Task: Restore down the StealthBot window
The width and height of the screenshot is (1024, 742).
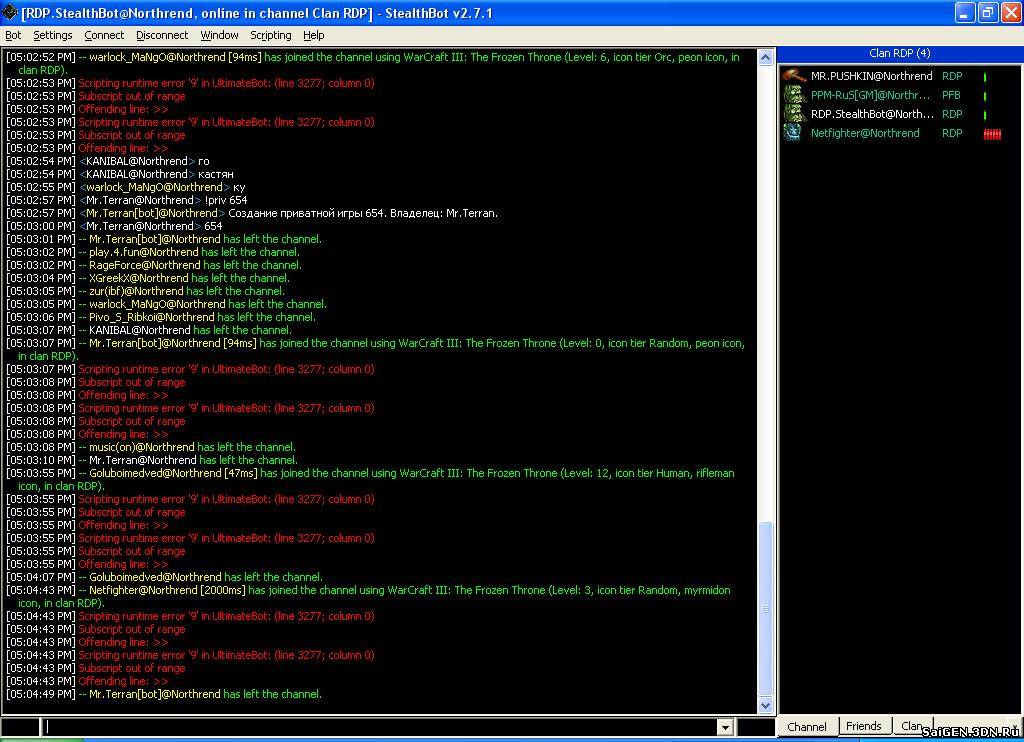Action: (988, 12)
